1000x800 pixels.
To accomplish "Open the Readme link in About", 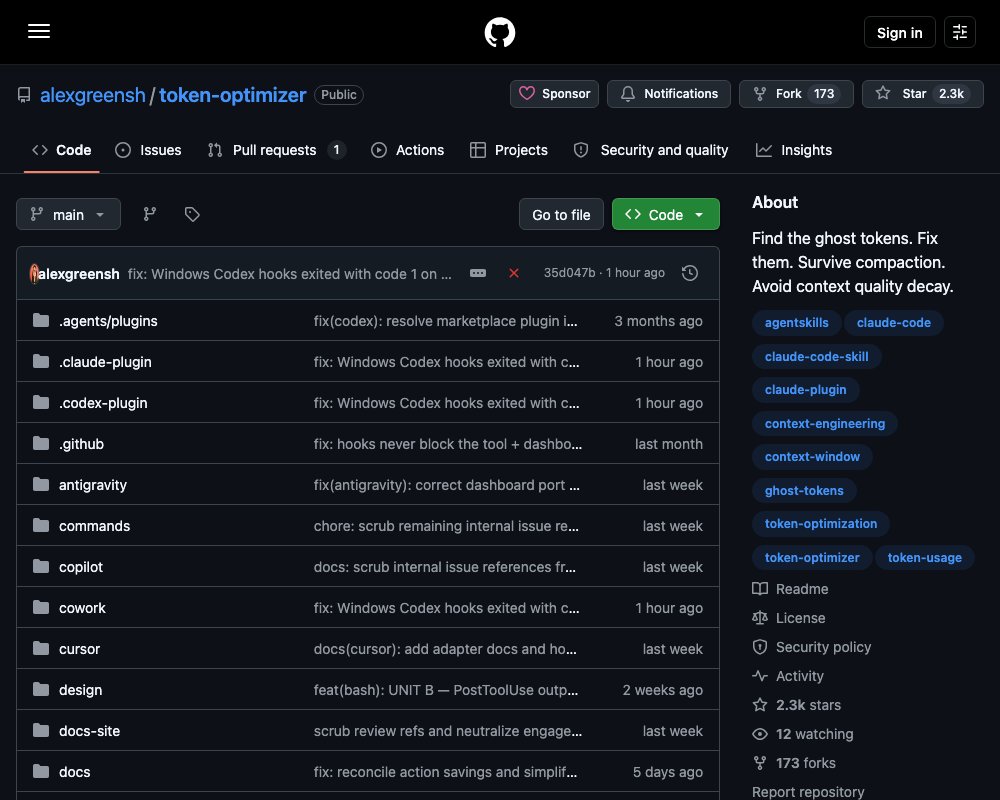I will [790, 589].
